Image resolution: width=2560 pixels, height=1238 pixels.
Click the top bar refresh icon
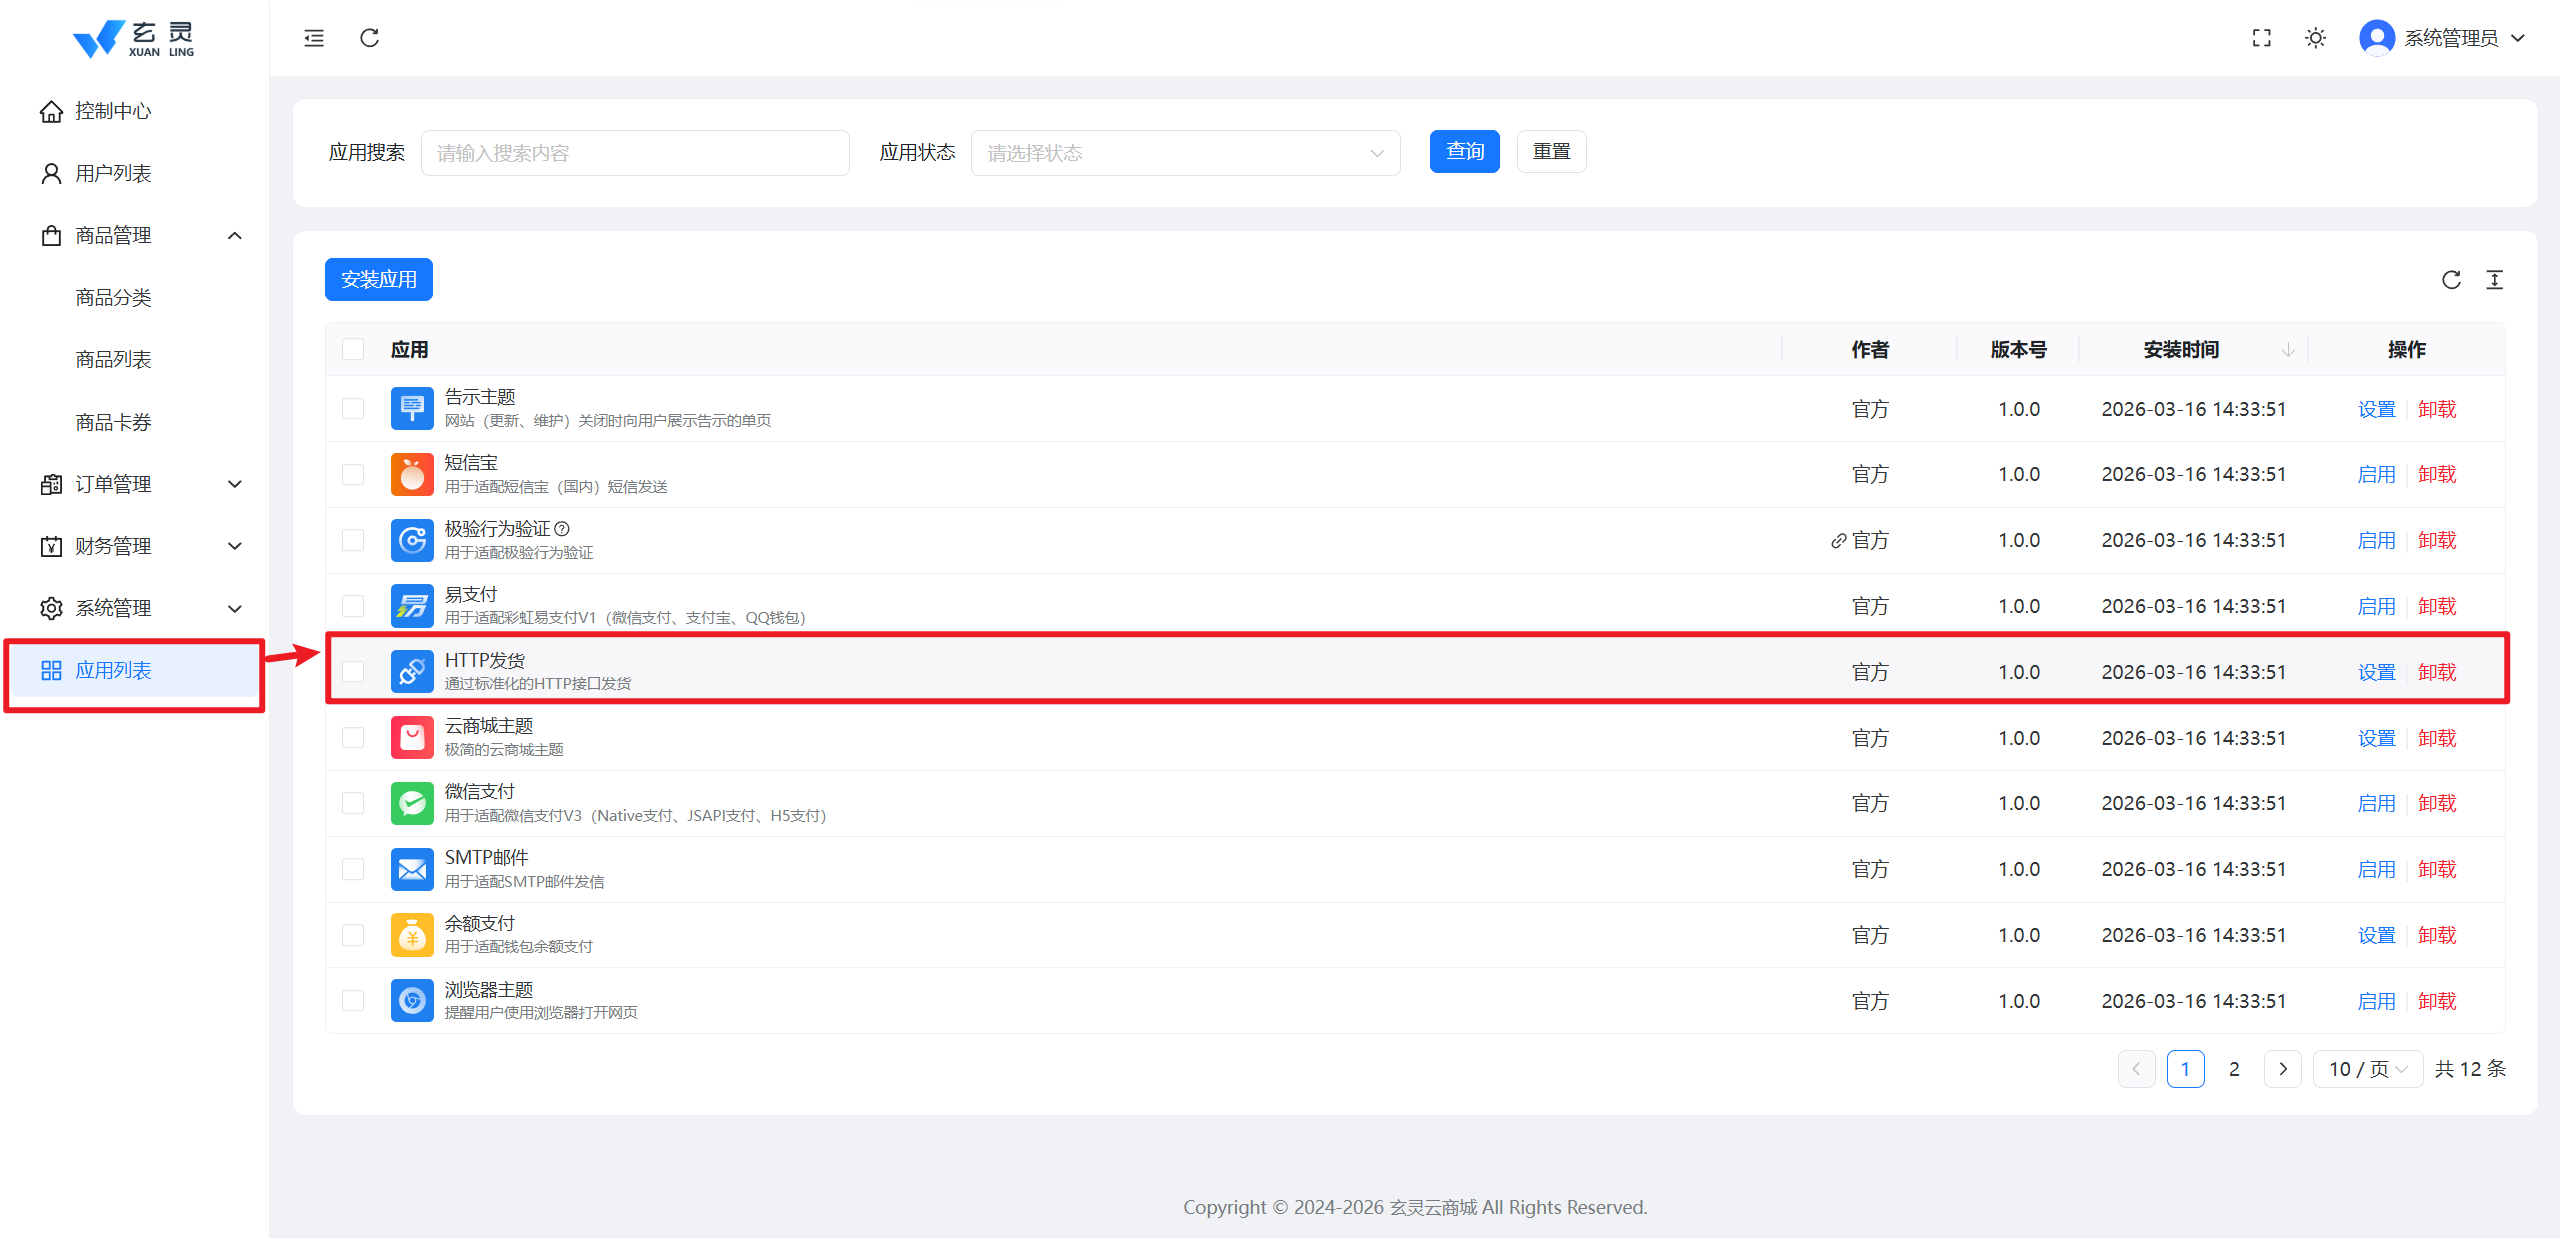(369, 38)
